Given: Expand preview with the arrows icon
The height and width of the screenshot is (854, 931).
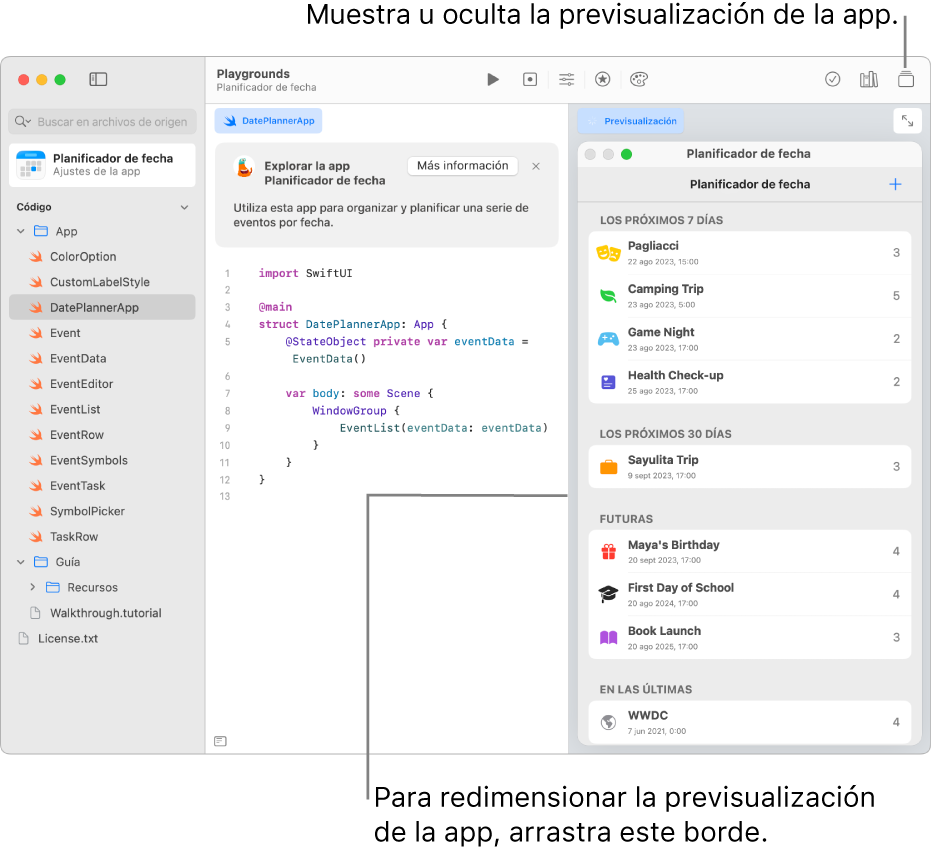Looking at the screenshot, I should [x=907, y=121].
